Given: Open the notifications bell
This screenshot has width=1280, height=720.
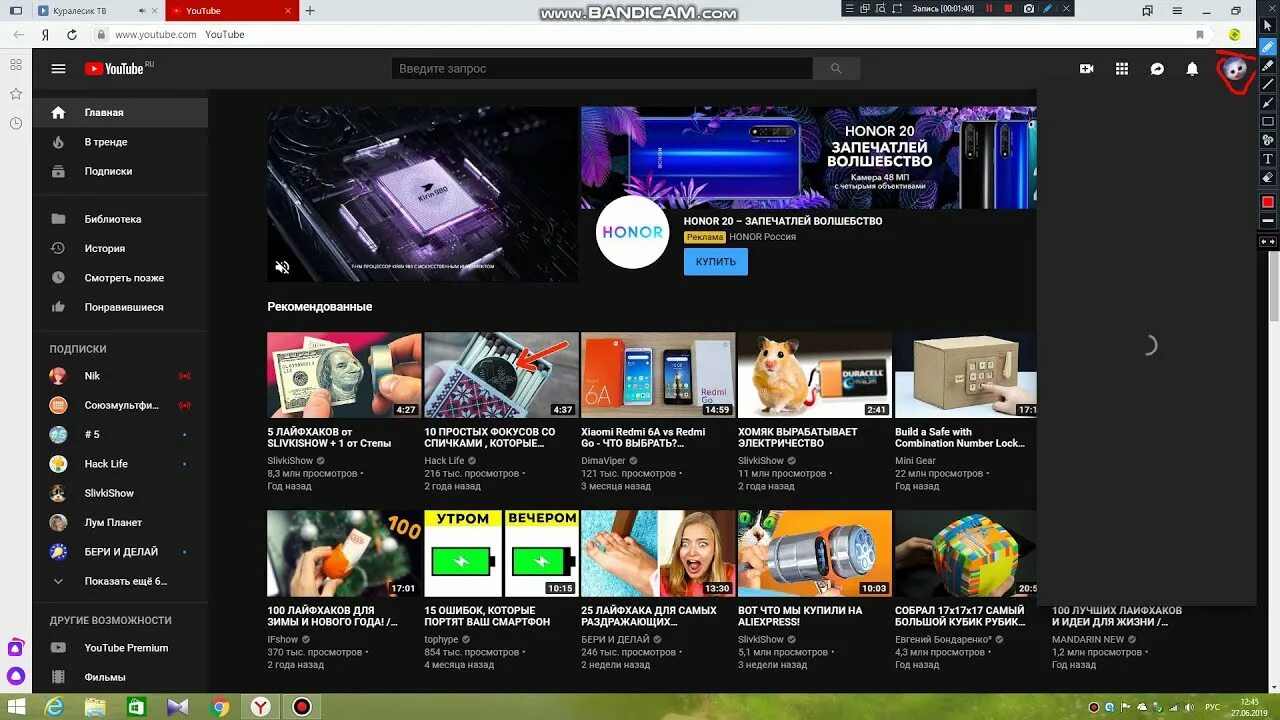Looking at the screenshot, I should click(x=1192, y=69).
